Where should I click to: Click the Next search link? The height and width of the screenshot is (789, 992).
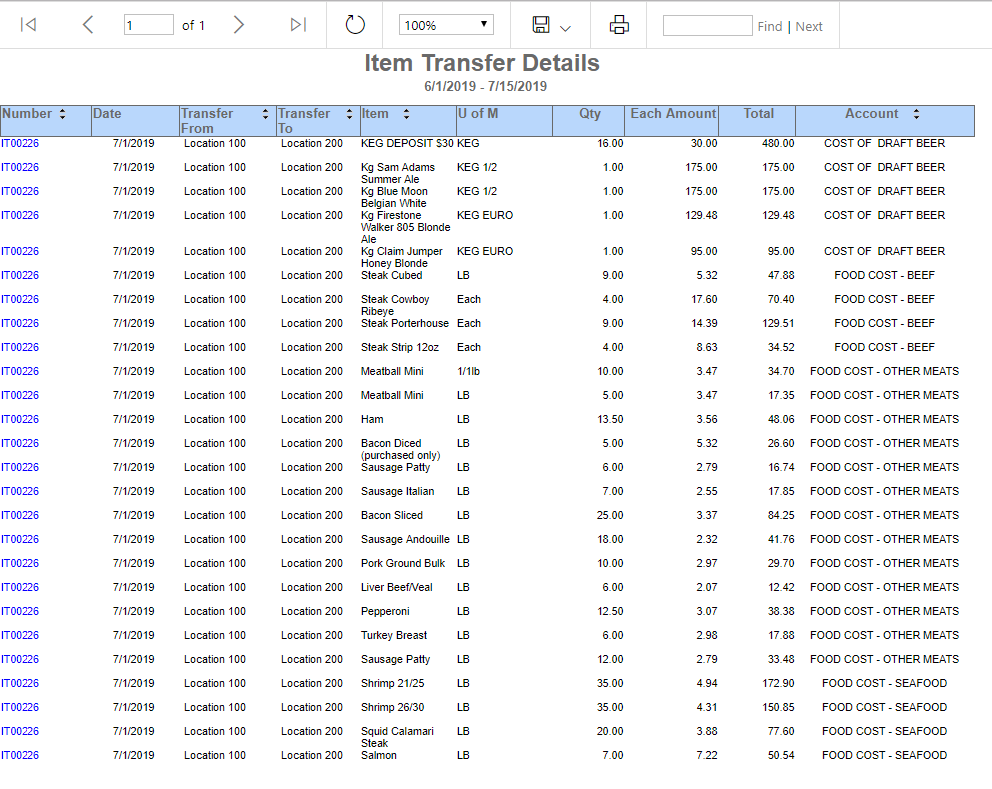click(x=809, y=27)
